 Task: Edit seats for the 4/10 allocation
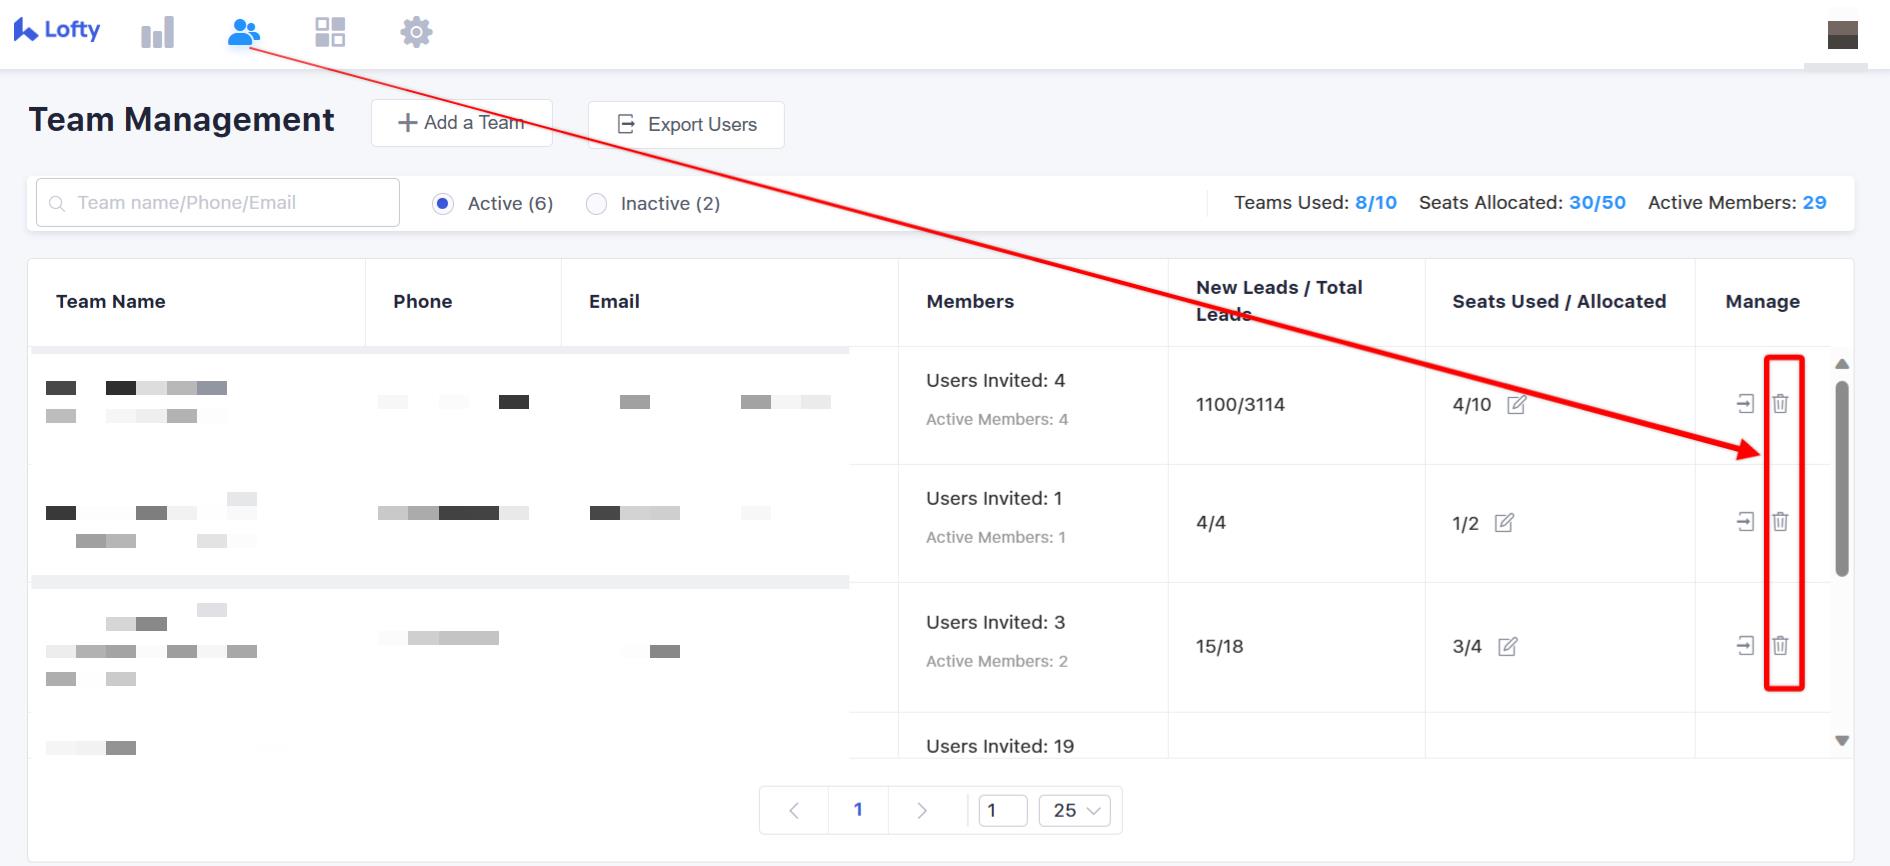[x=1516, y=404]
